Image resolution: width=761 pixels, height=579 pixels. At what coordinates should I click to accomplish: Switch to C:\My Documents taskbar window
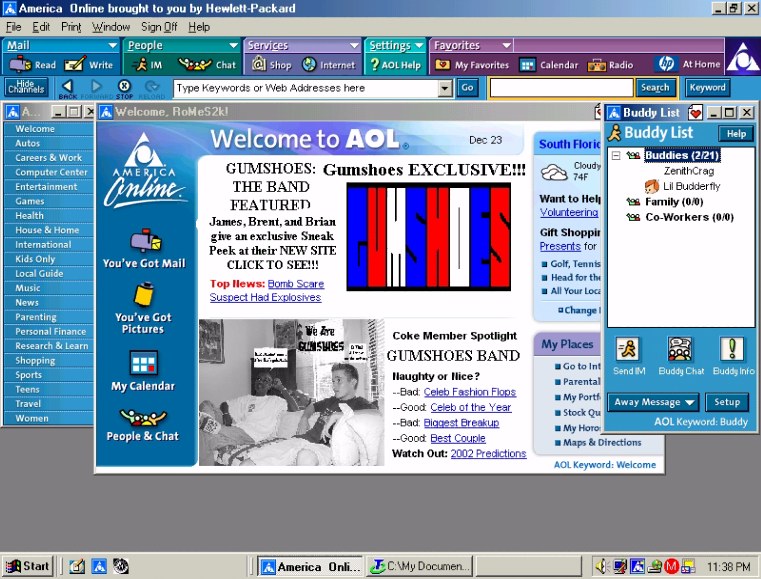[420, 566]
